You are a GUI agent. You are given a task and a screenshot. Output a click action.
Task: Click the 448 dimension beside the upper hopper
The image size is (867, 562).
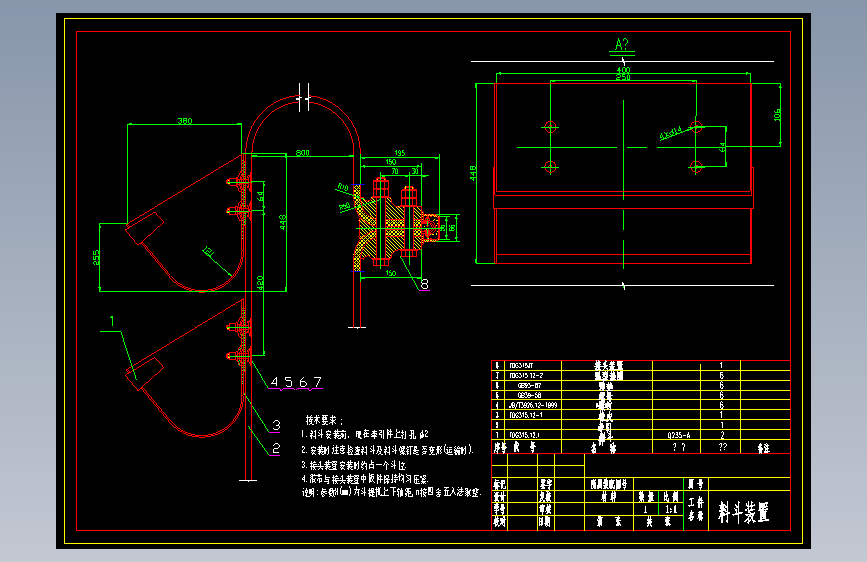tap(283, 222)
